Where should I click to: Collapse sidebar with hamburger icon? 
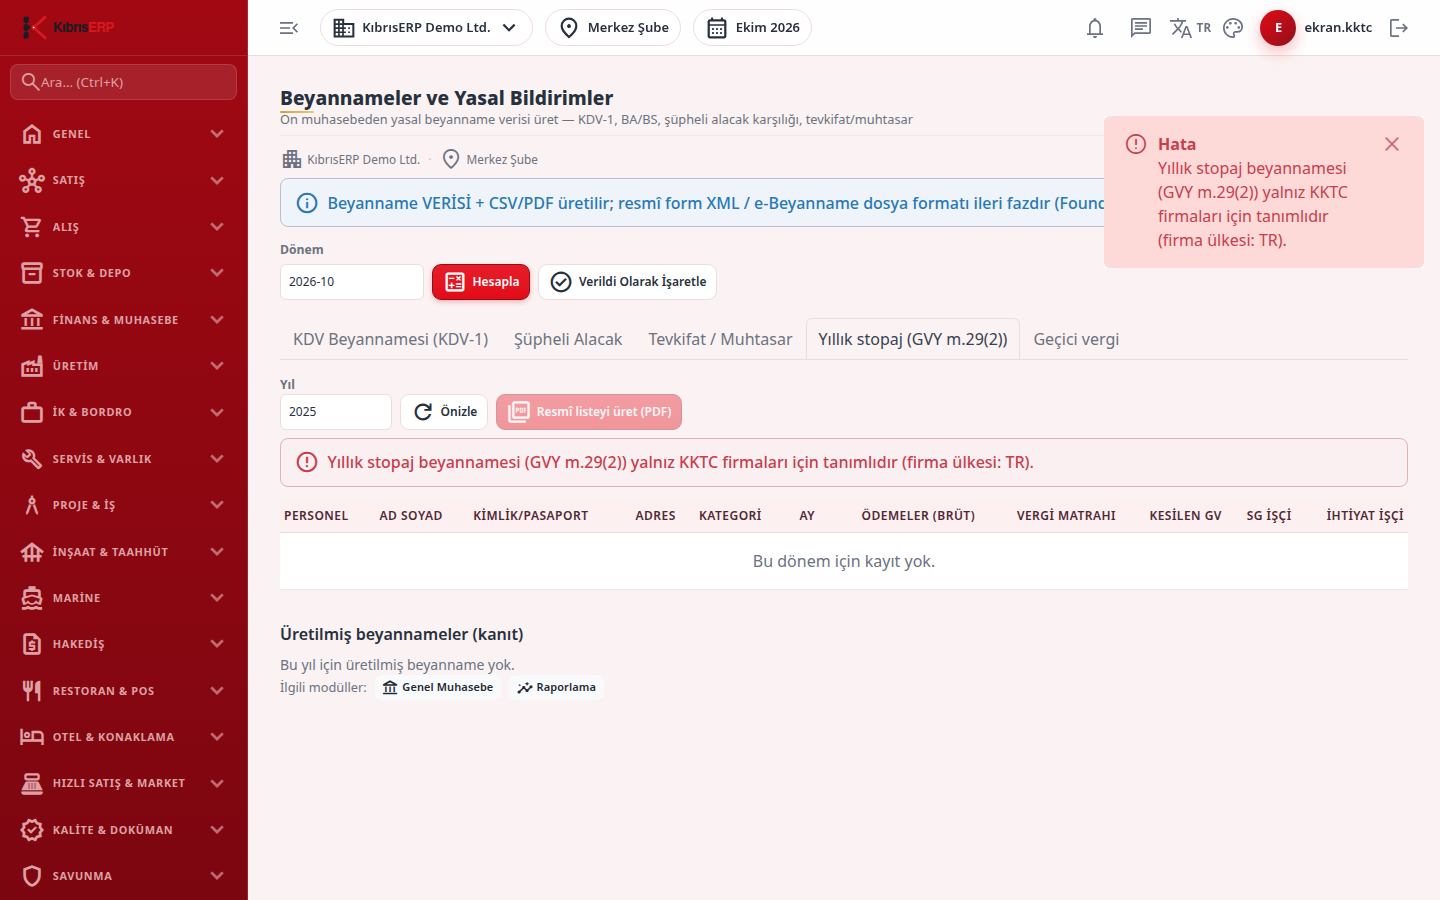pyautogui.click(x=289, y=28)
